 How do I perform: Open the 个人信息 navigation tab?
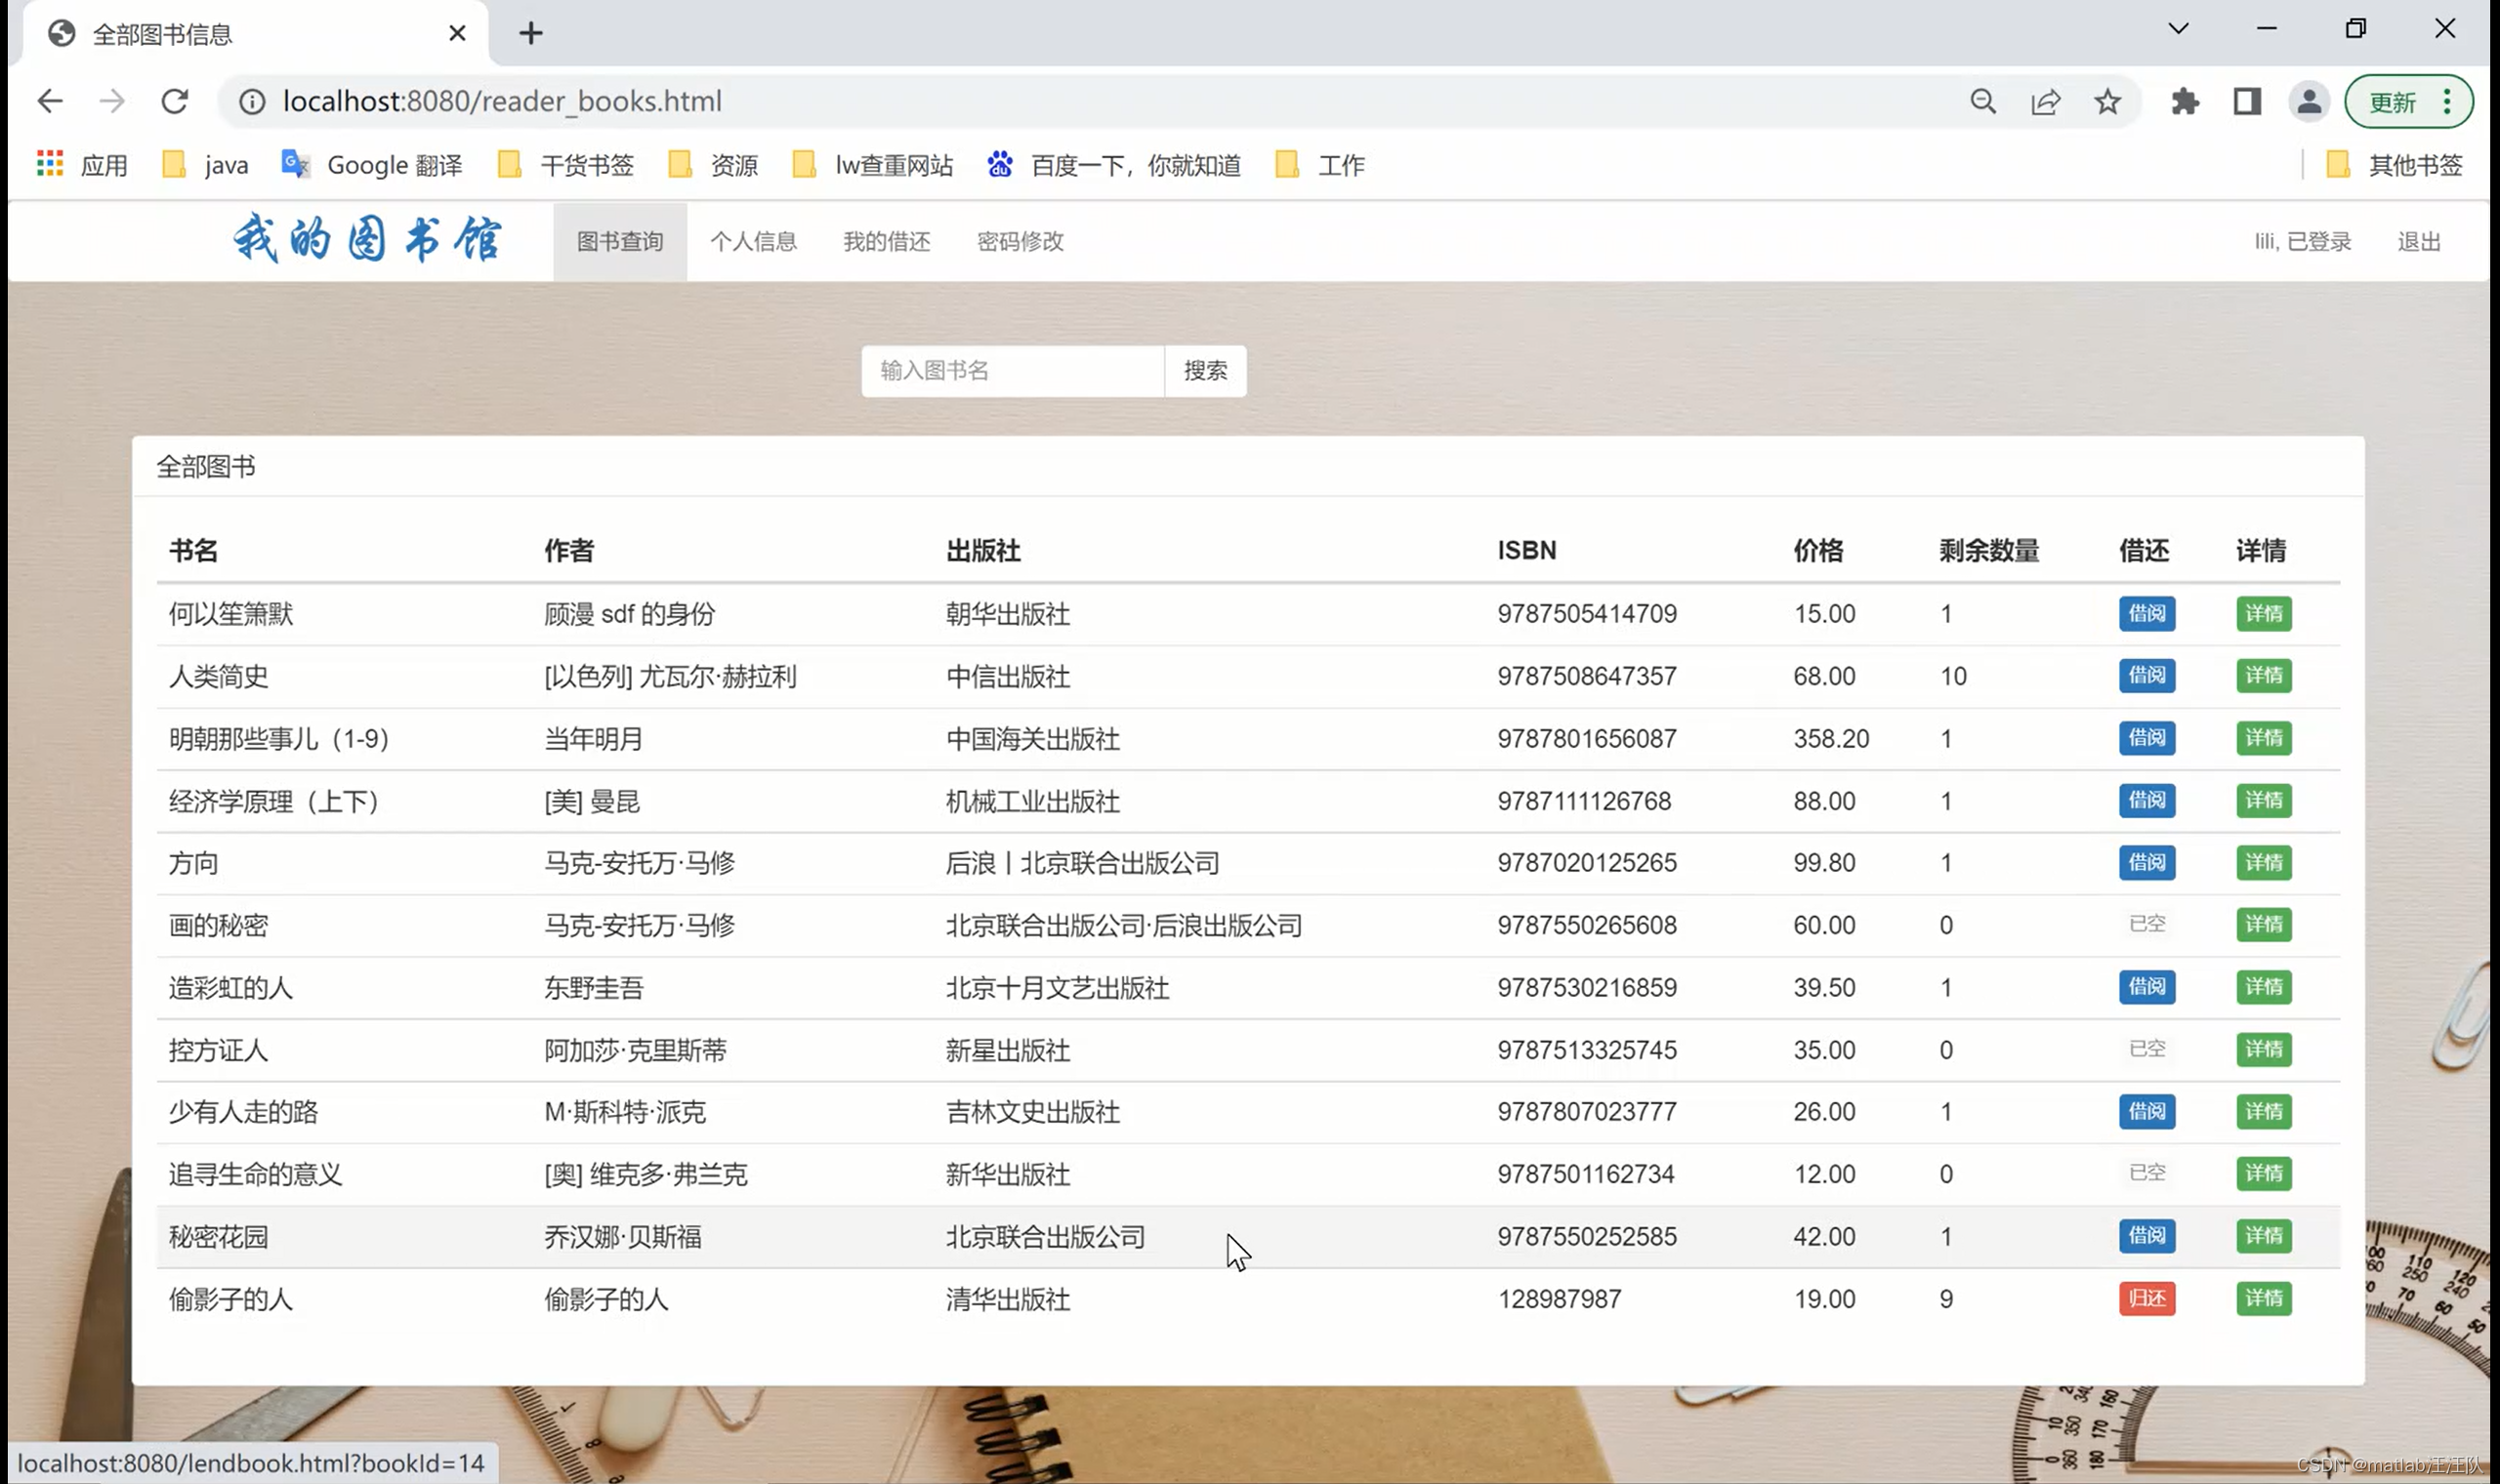(x=753, y=241)
